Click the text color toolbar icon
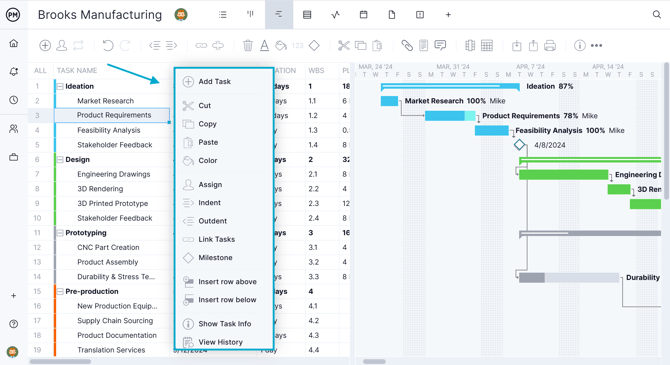 coord(264,45)
